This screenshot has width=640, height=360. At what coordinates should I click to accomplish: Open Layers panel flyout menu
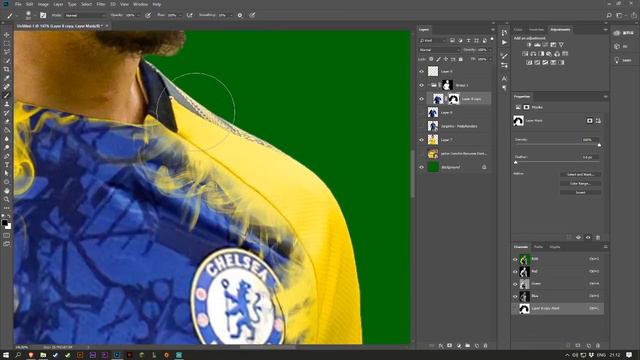(x=492, y=29)
